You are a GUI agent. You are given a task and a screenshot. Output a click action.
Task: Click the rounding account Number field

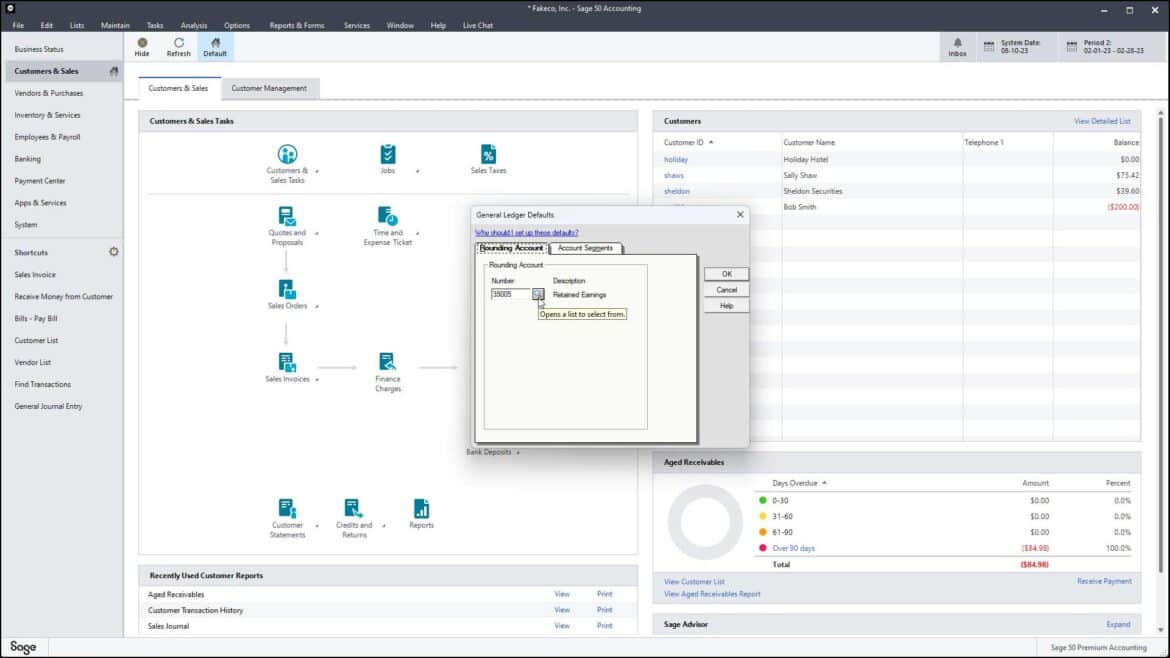pos(510,295)
